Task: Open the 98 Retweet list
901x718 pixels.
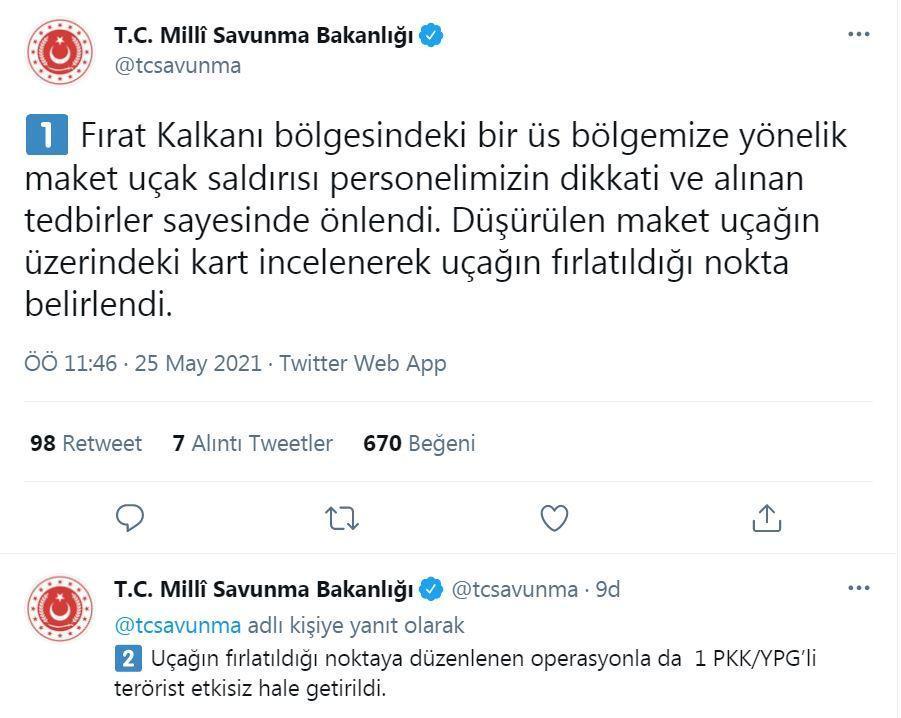Action: (85, 443)
